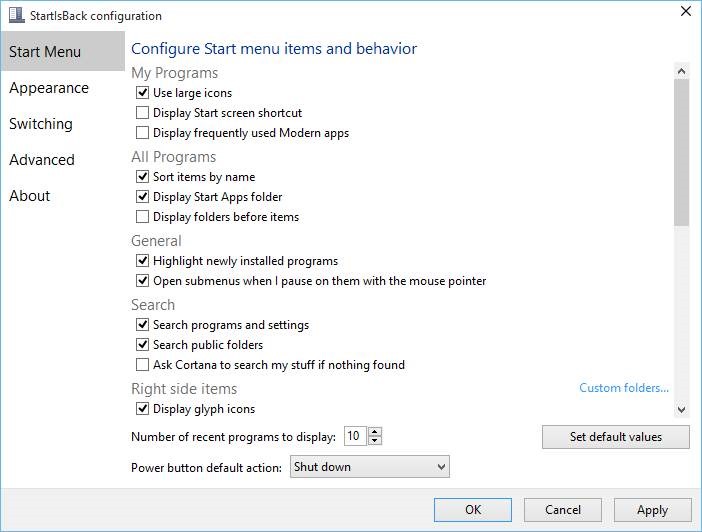Image resolution: width=702 pixels, height=532 pixels.
Task: Open Power button default action dropdown
Action: coord(370,467)
